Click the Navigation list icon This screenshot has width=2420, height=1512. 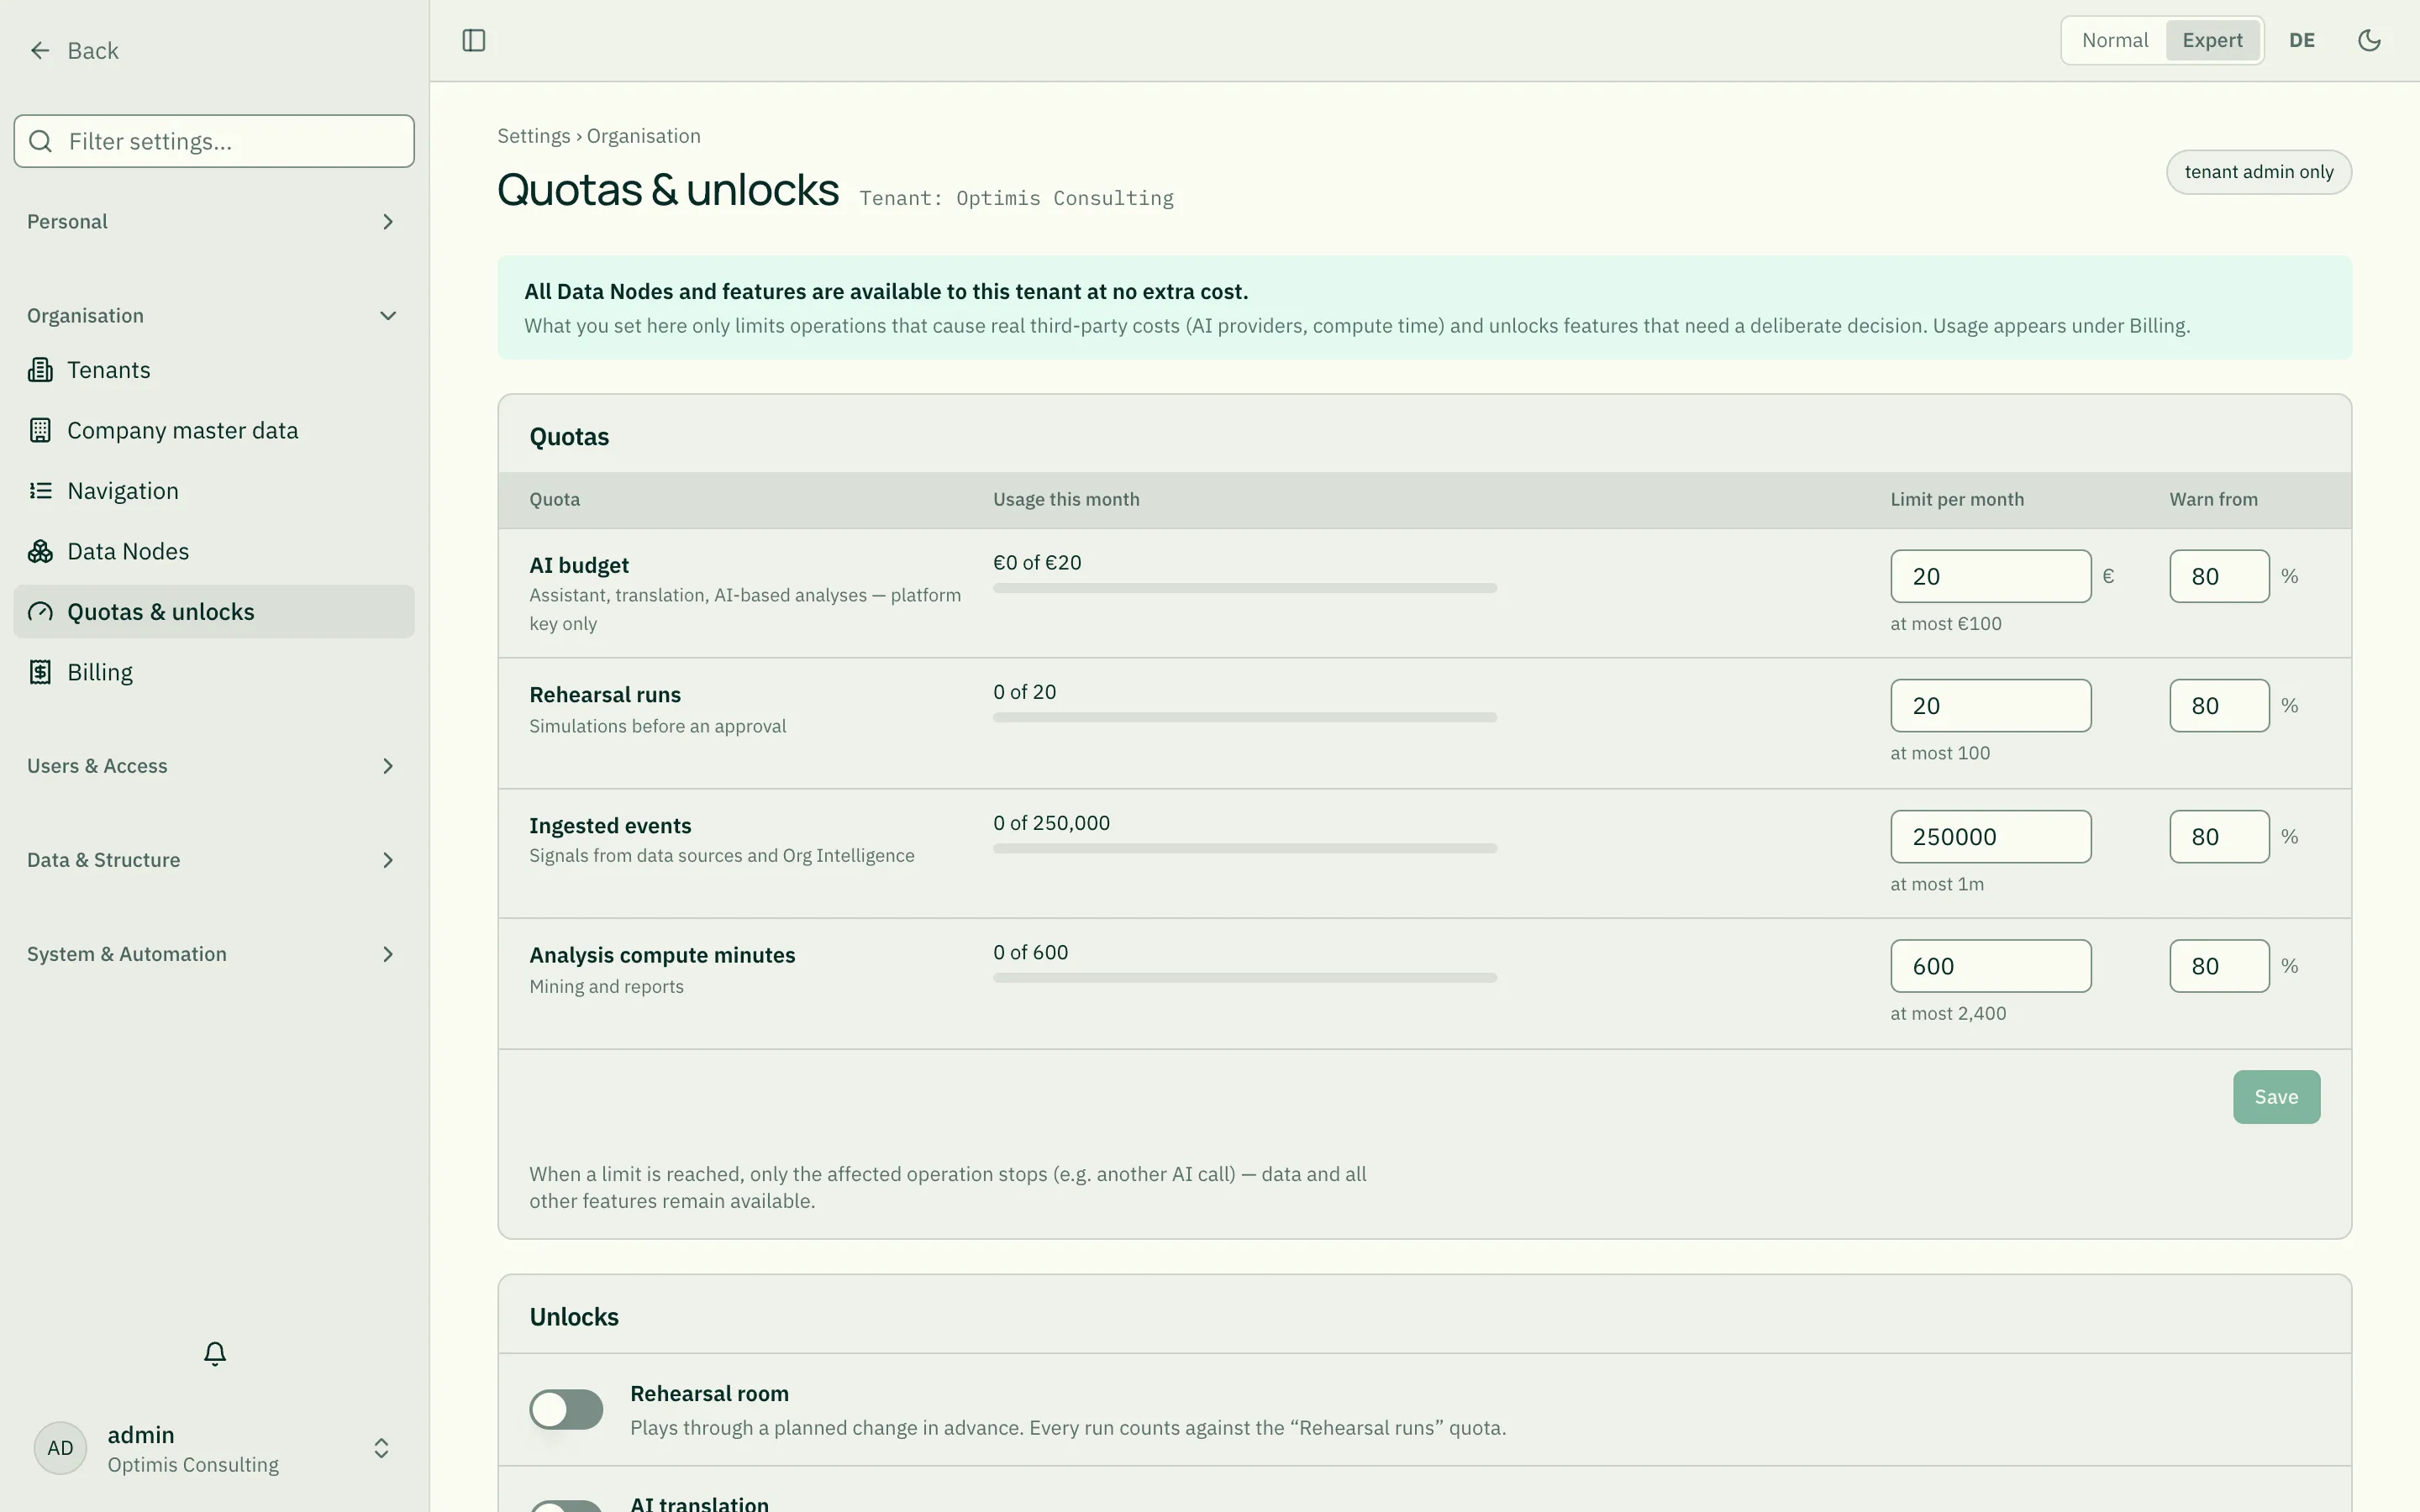[x=40, y=491]
